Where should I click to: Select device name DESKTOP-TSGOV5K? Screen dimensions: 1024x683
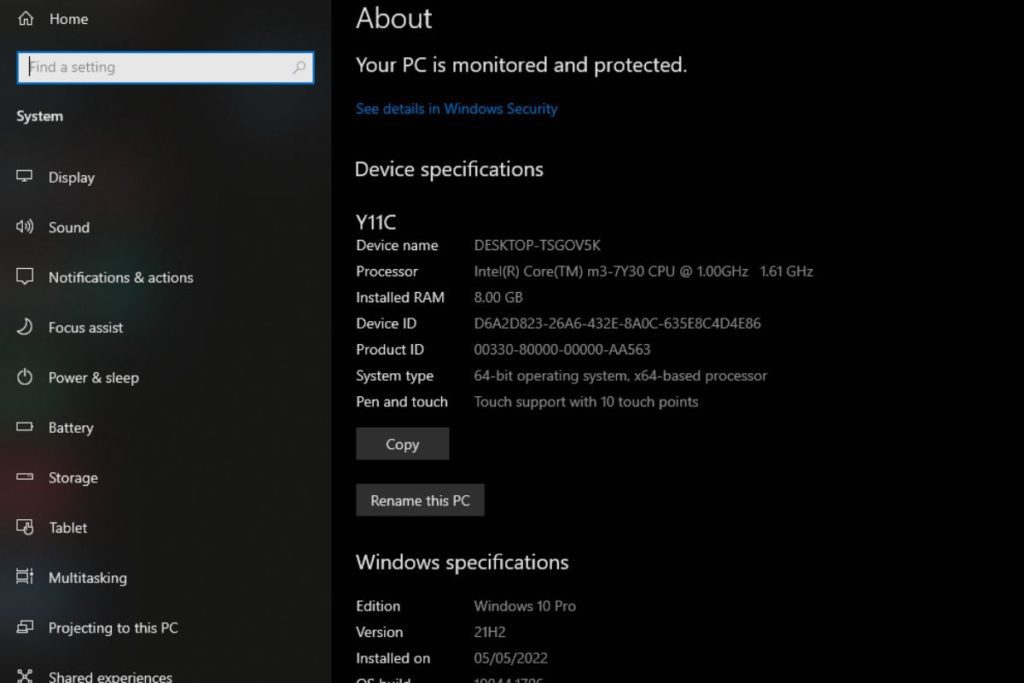coord(537,246)
